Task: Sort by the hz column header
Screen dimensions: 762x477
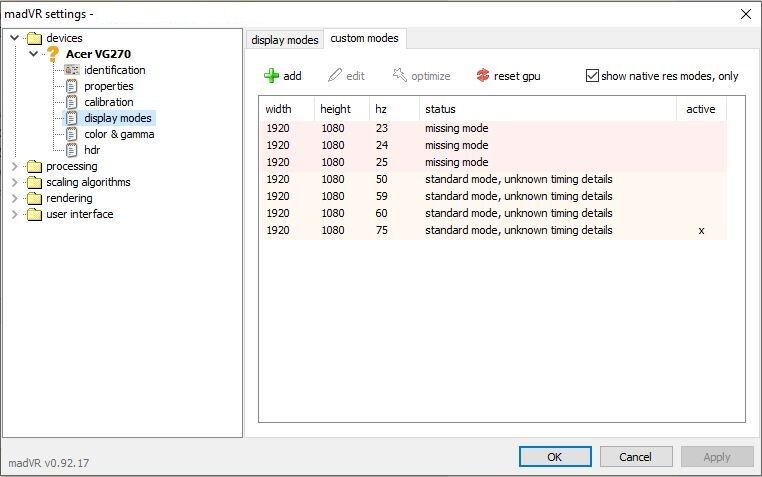Action: point(394,109)
